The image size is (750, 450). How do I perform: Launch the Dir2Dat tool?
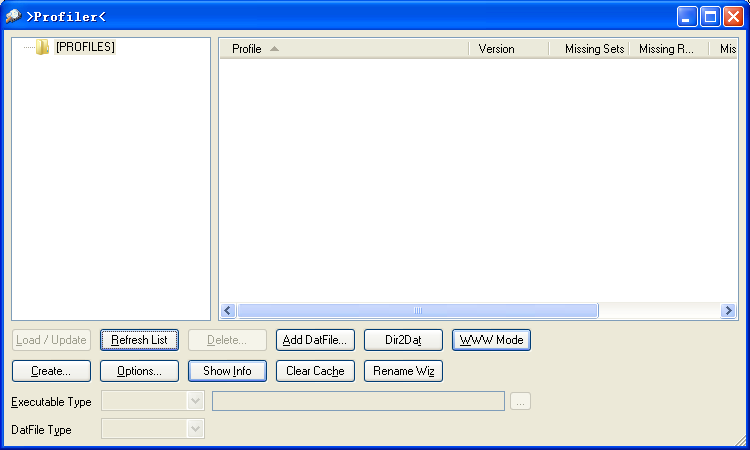(x=403, y=340)
